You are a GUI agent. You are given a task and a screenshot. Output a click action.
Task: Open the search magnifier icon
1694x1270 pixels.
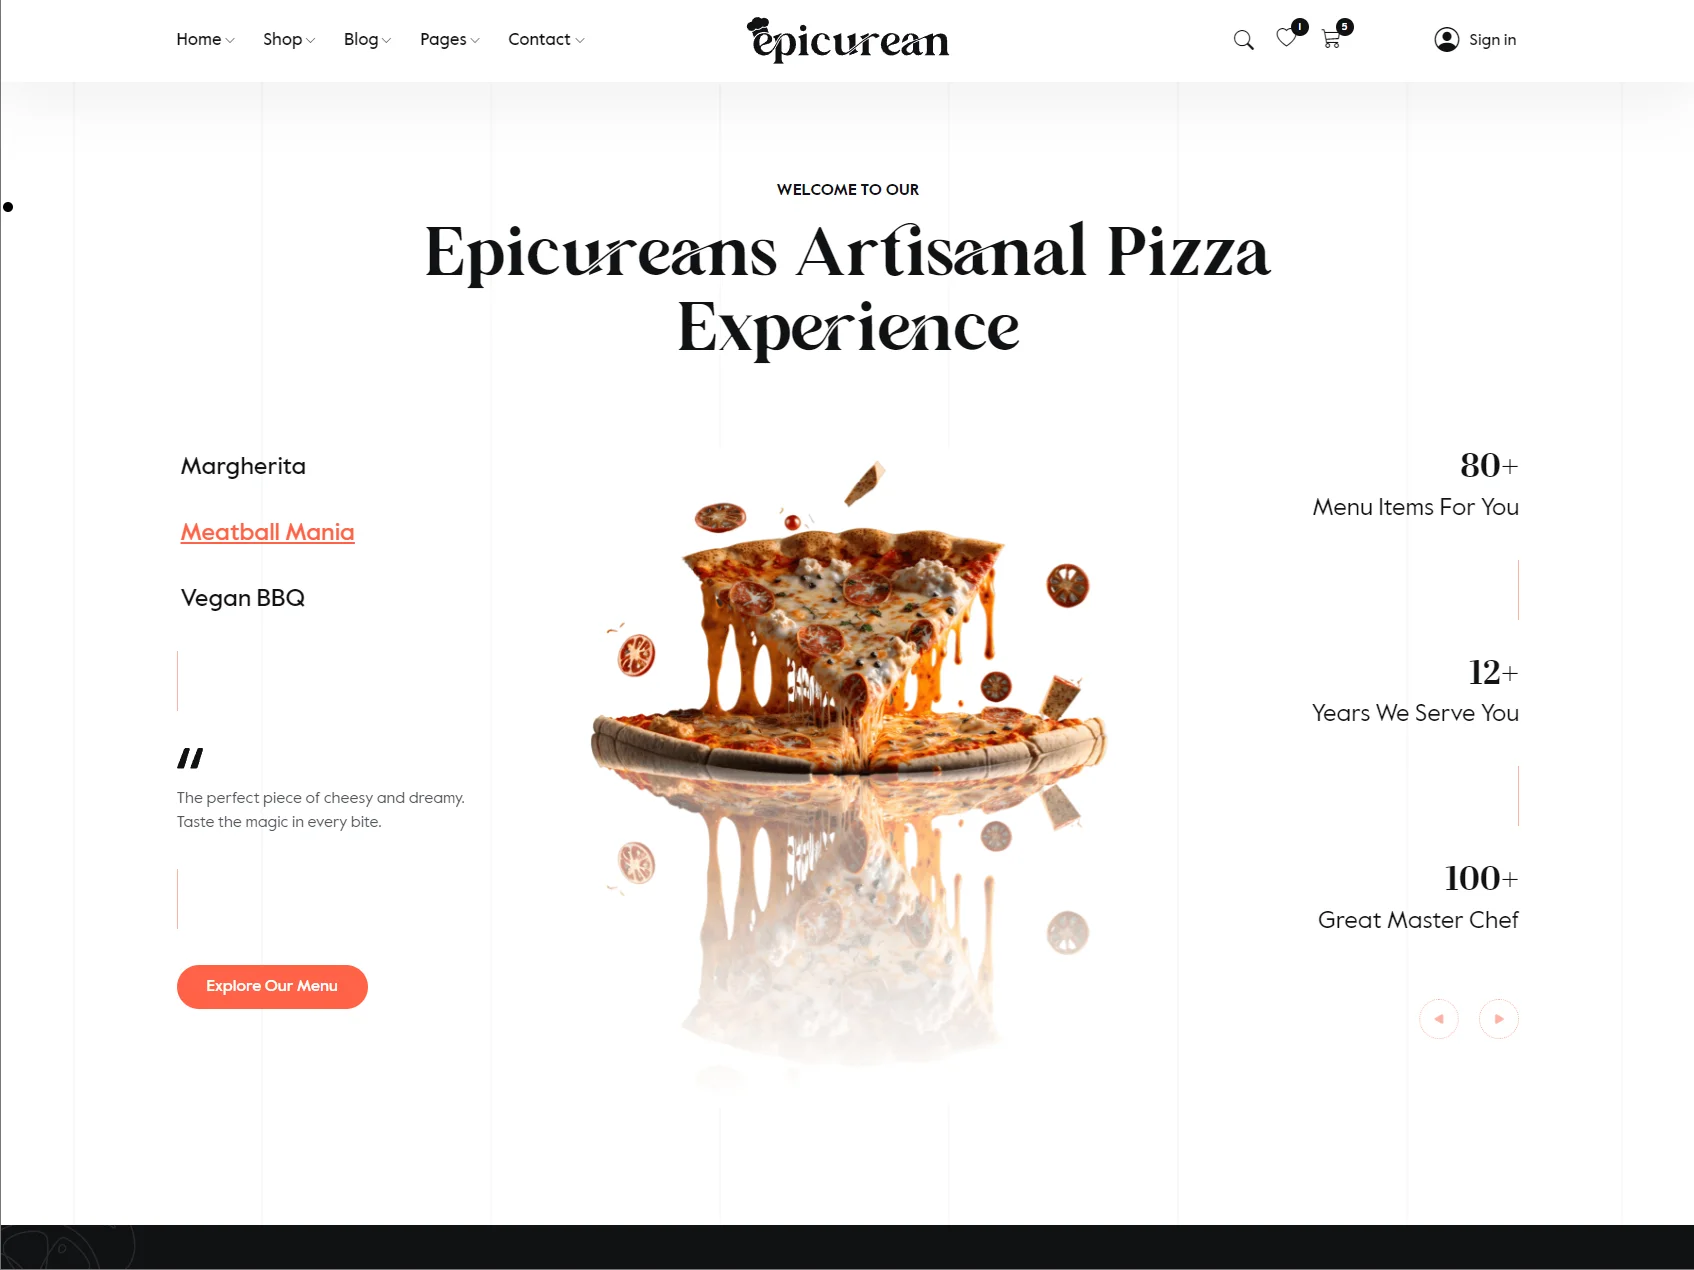tap(1243, 40)
